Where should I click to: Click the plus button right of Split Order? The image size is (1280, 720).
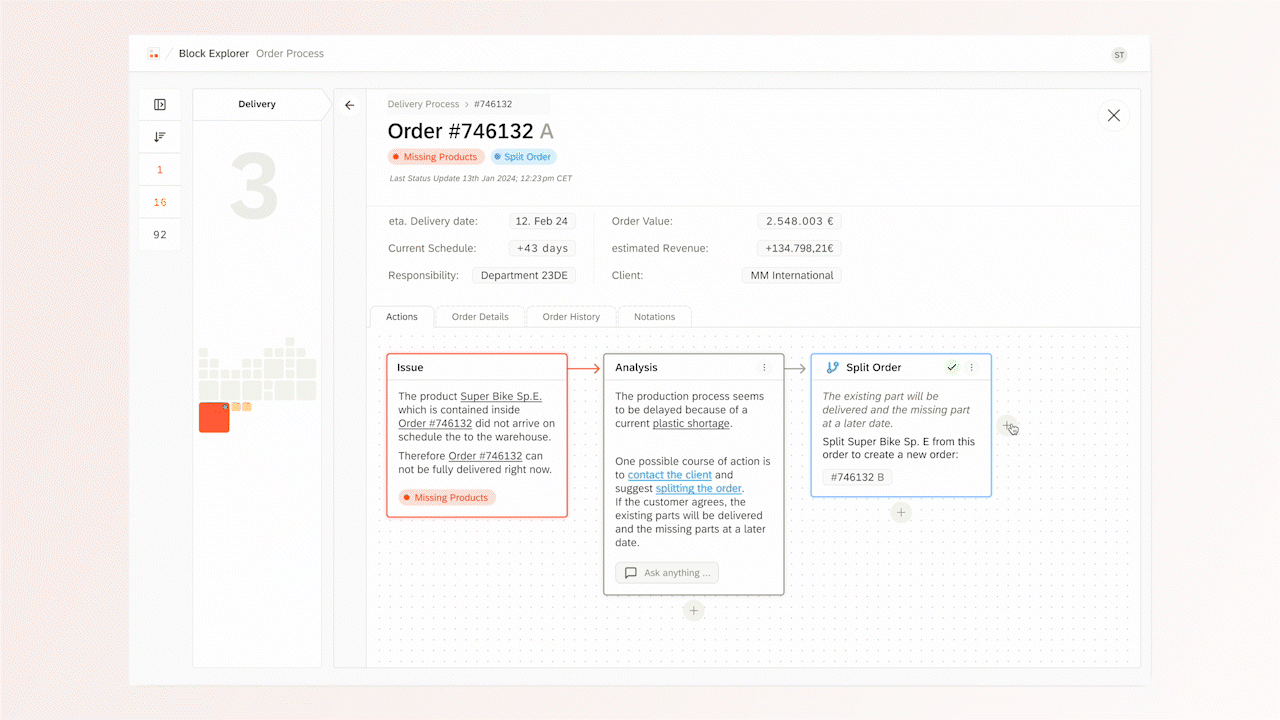pos(1007,426)
